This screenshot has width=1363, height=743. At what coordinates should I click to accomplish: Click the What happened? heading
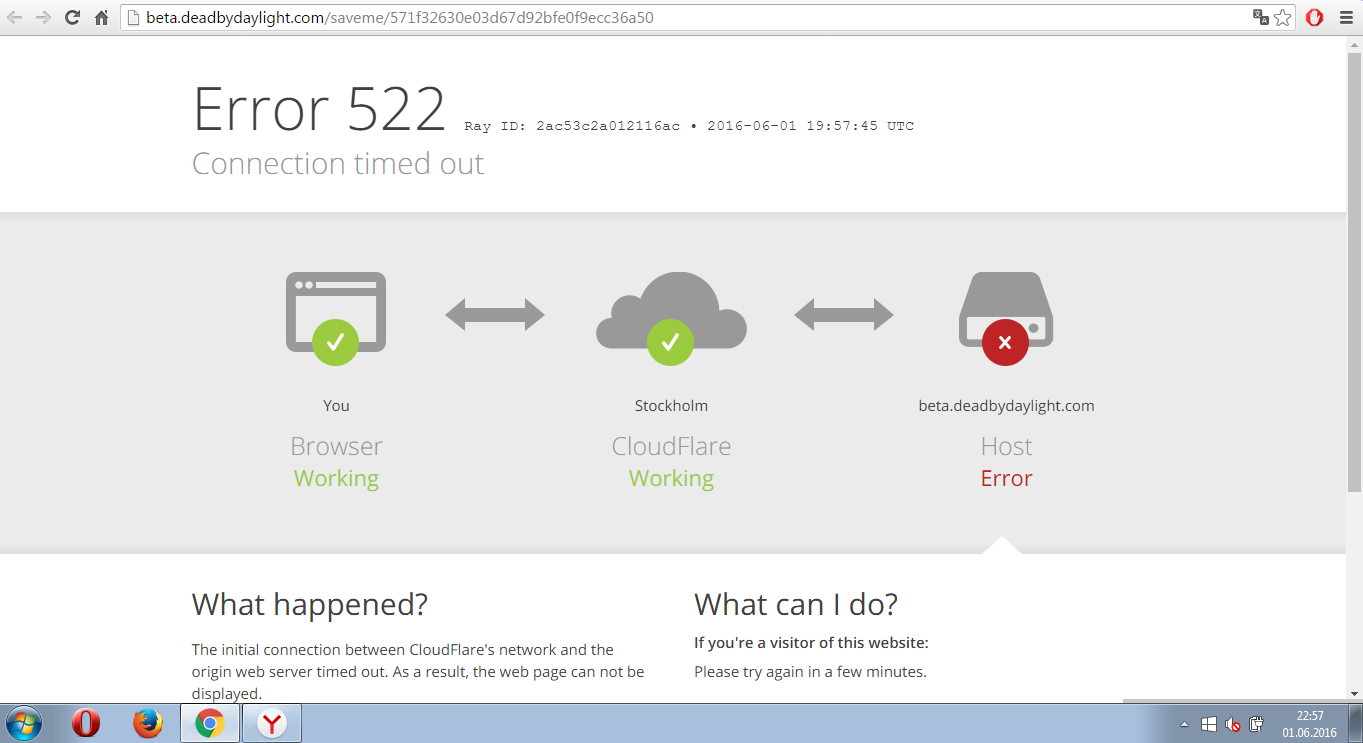[x=310, y=604]
